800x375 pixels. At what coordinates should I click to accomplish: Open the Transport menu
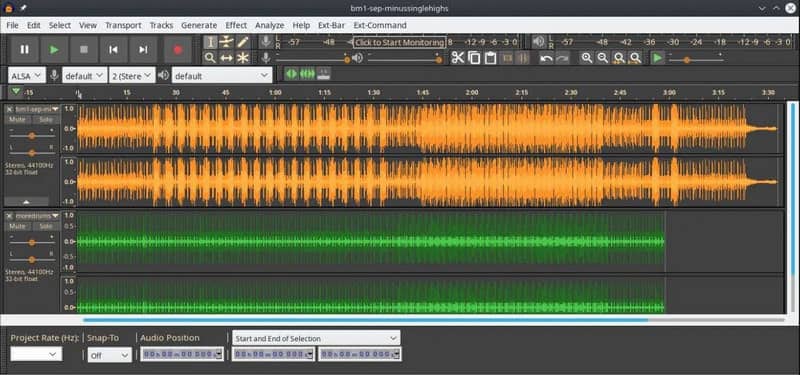[123, 25]
